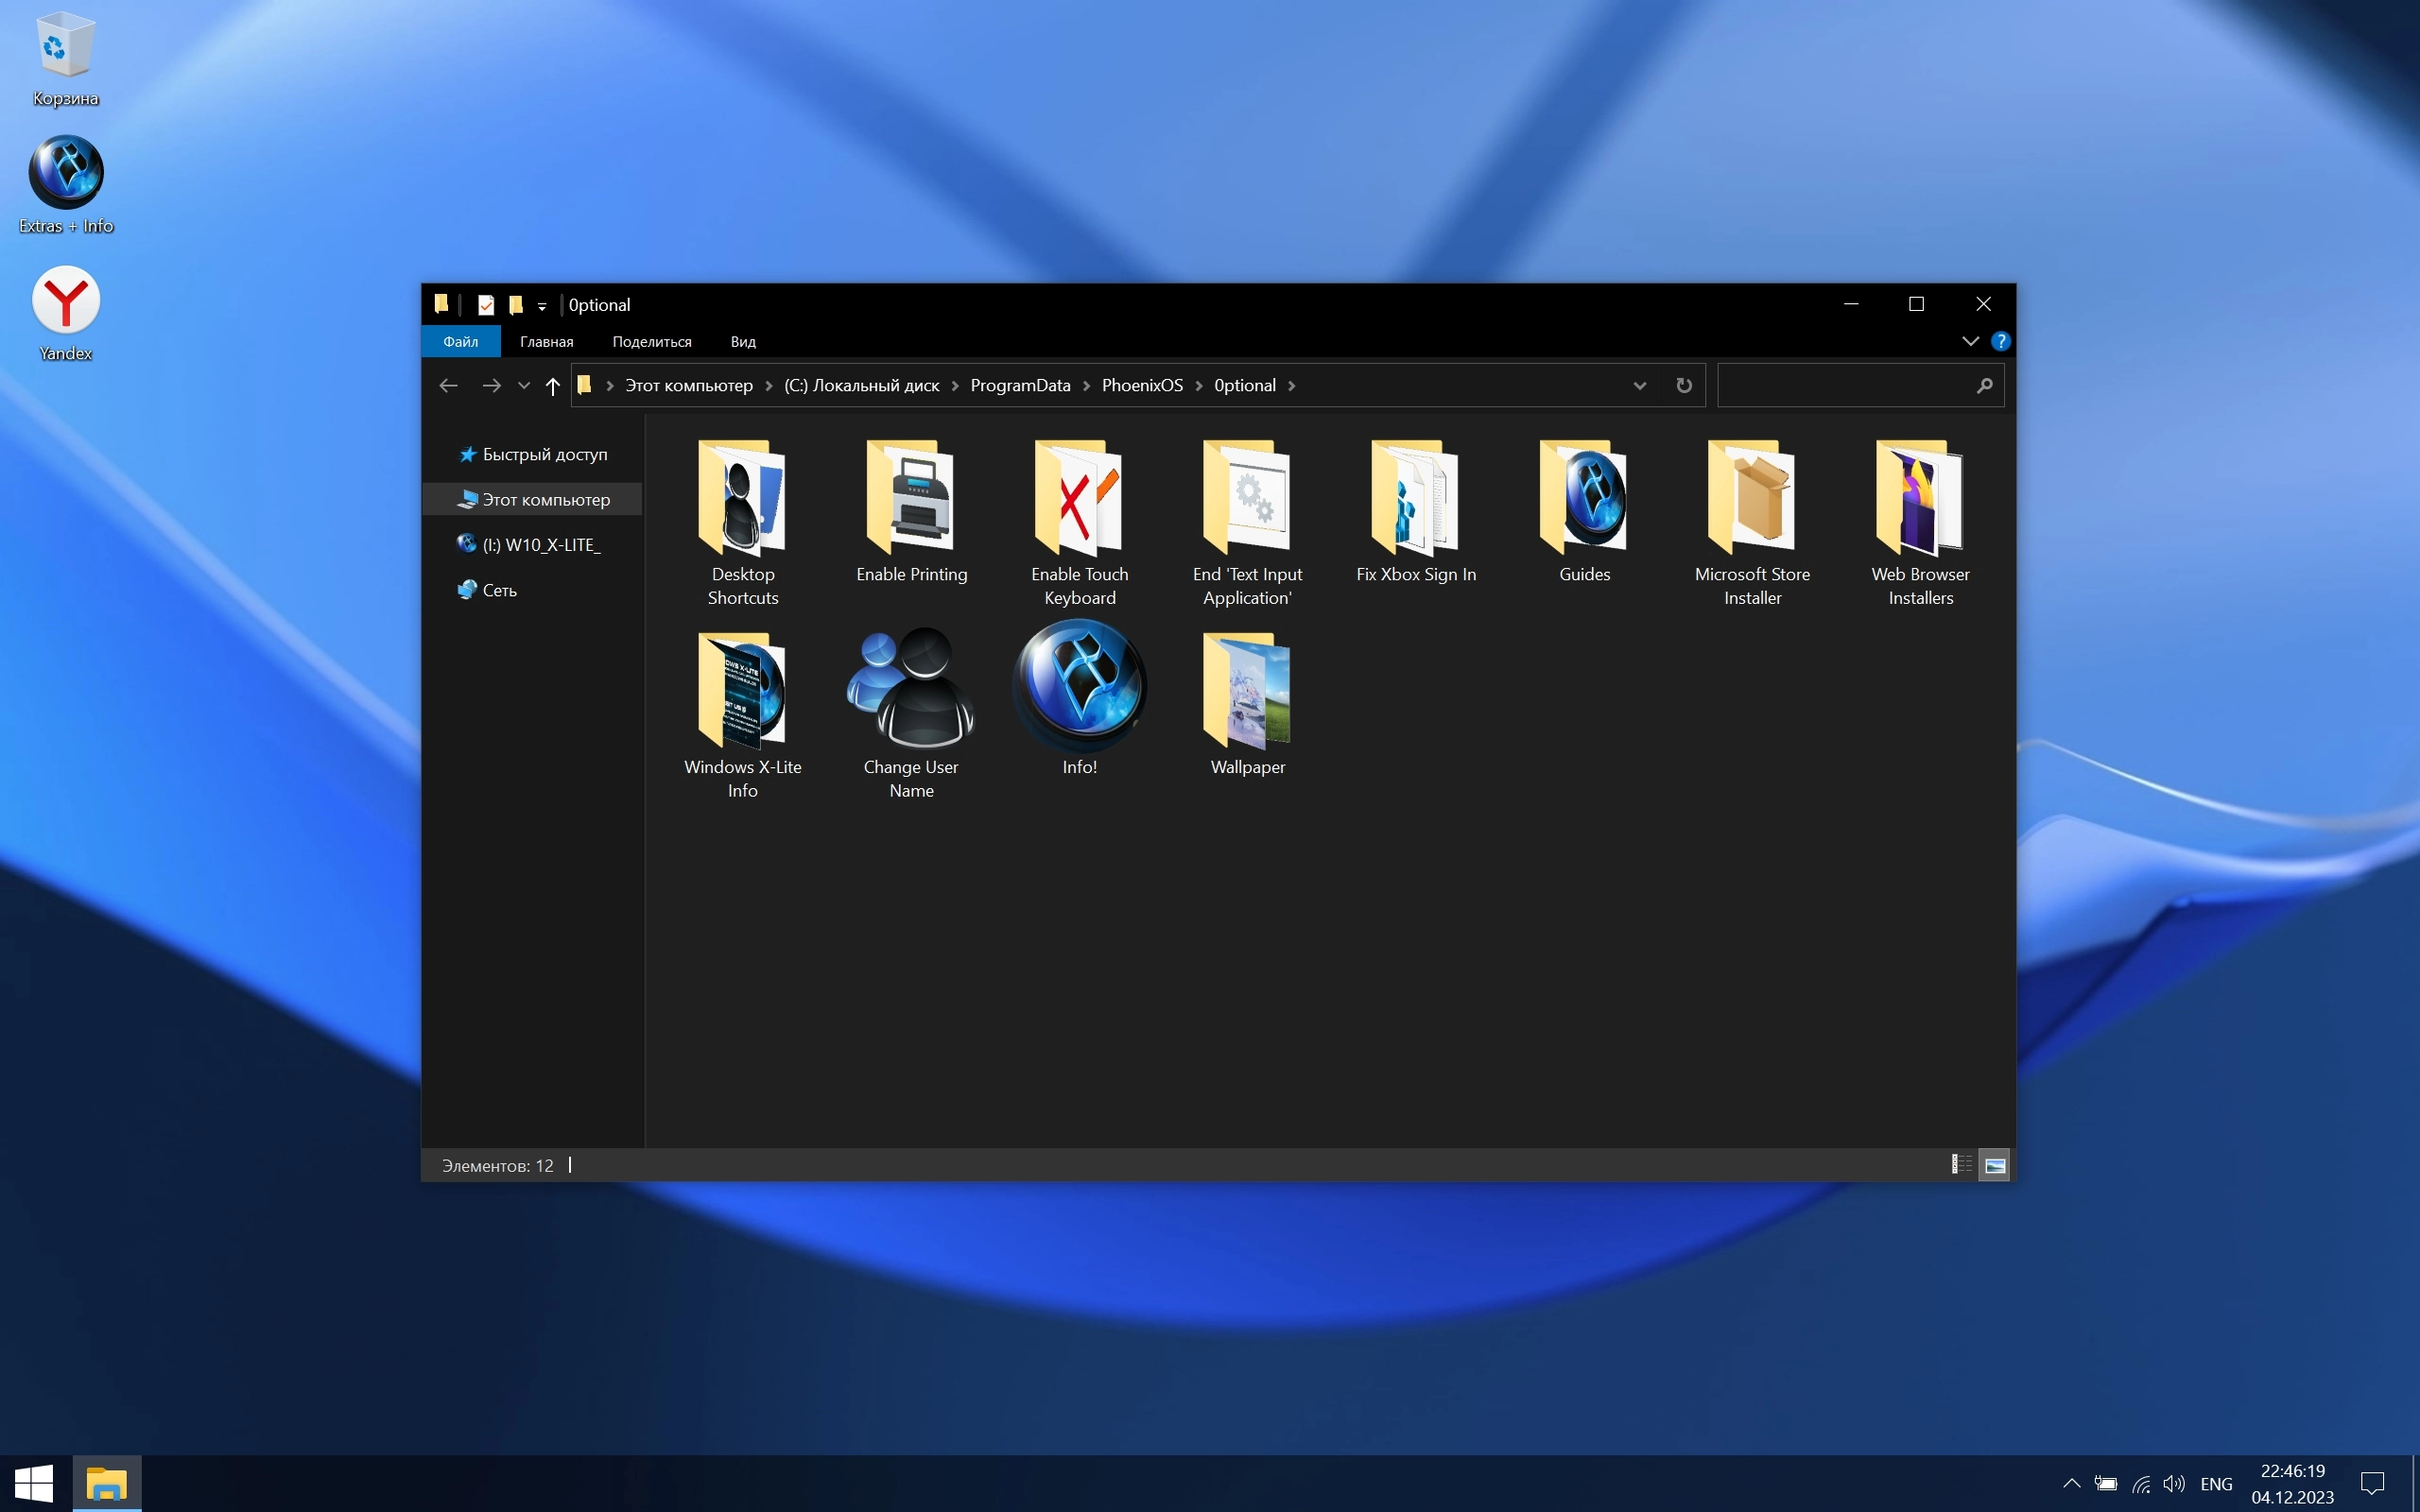Click the refresh button in address bar
Viewport: 2420px width, 1512px height.
click(x=1684, y=386)
